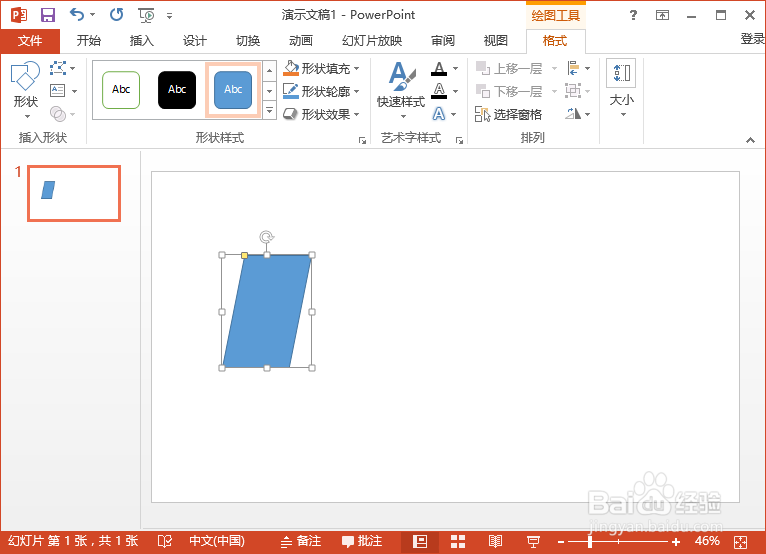Open the 形状 shapes gallery button
The height and width of the screenshot is (554, 766).
pos(25,89)
